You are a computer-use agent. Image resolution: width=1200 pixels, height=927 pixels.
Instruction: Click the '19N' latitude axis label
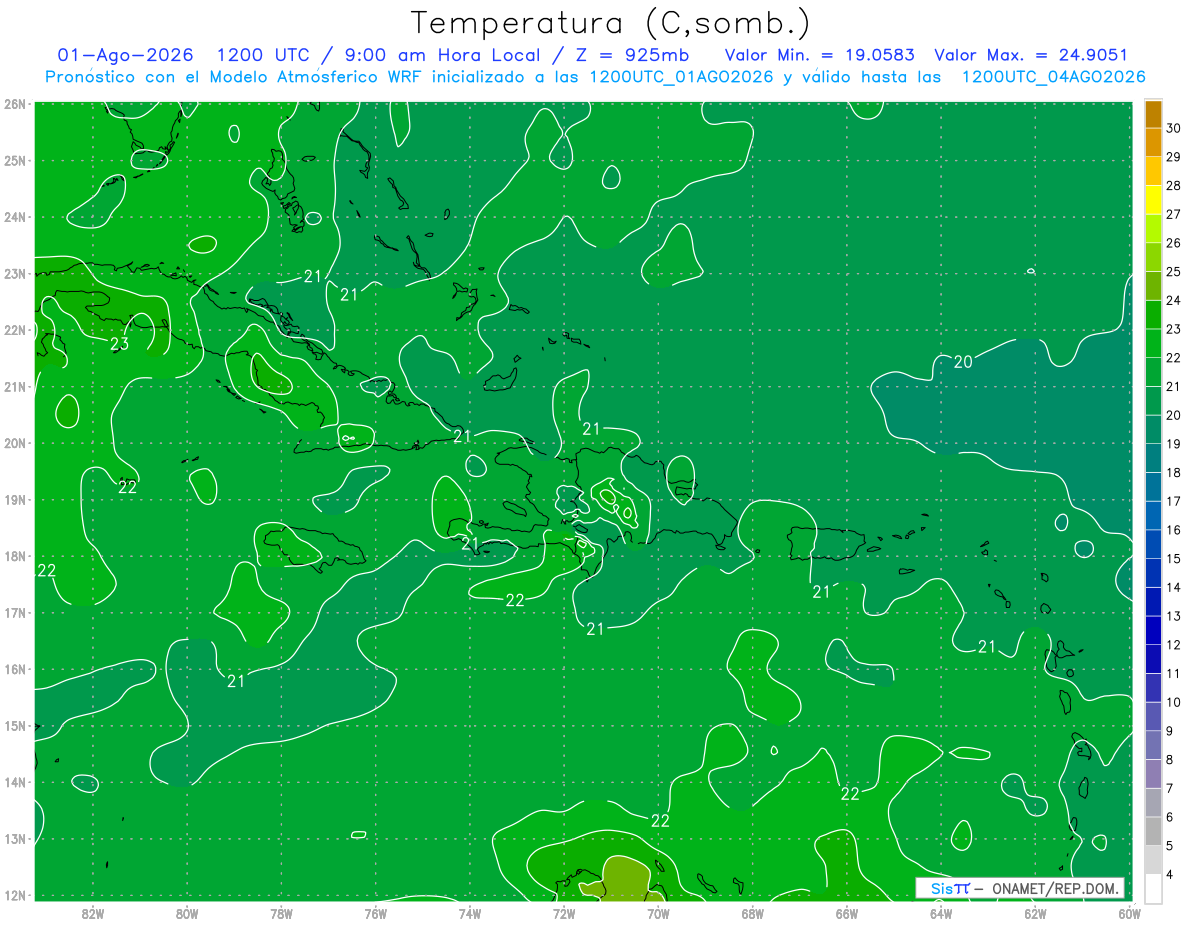(15, 499)
